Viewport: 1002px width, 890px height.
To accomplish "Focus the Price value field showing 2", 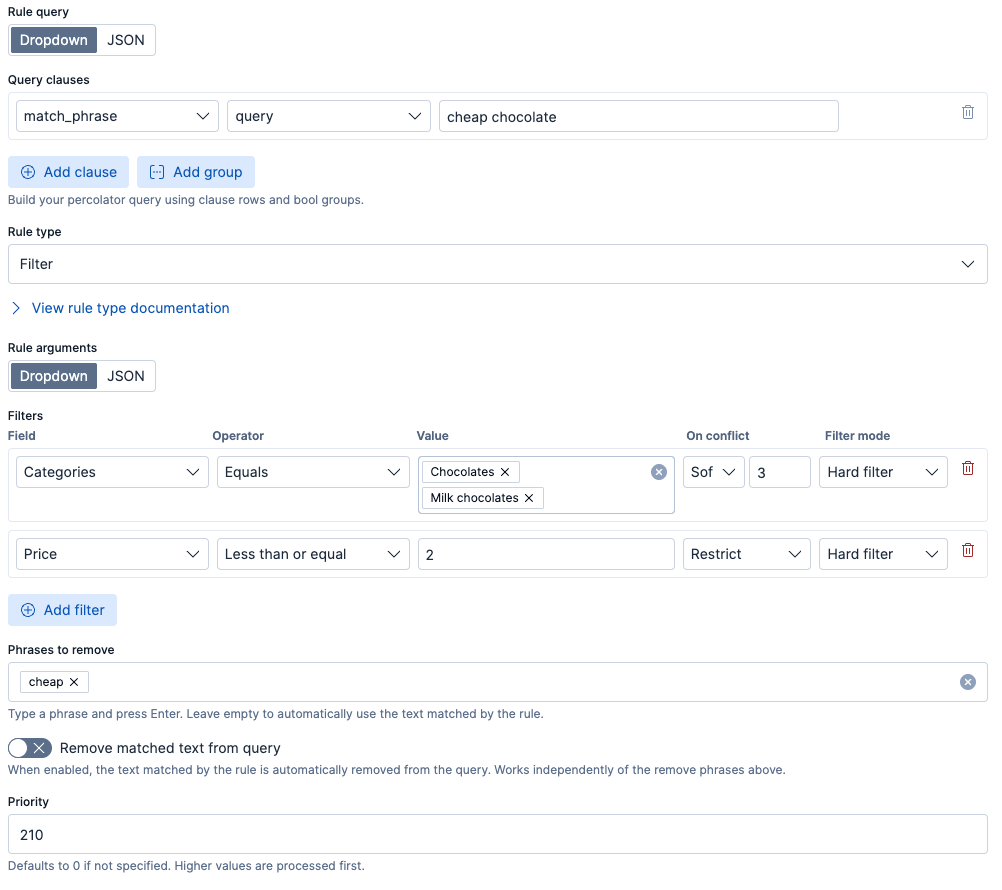I will click(x=546, y=554).
